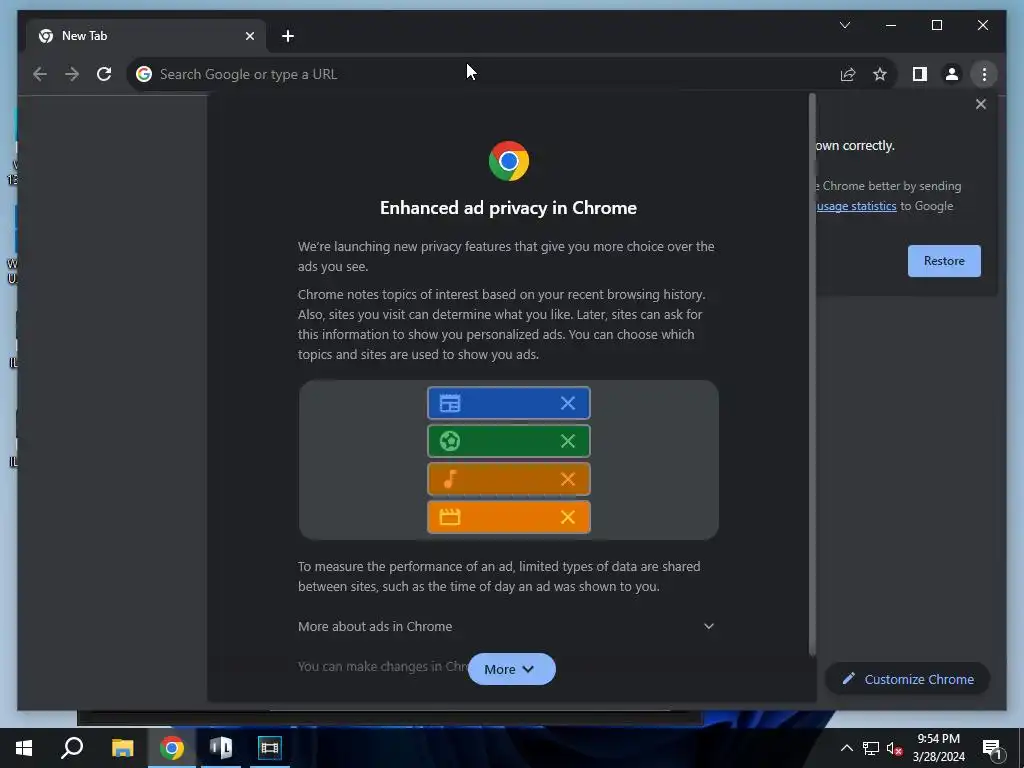Click the Enhanced ad privacy in Chrome heading
This screenshot has width=1024, height=768.
[508, 208]
